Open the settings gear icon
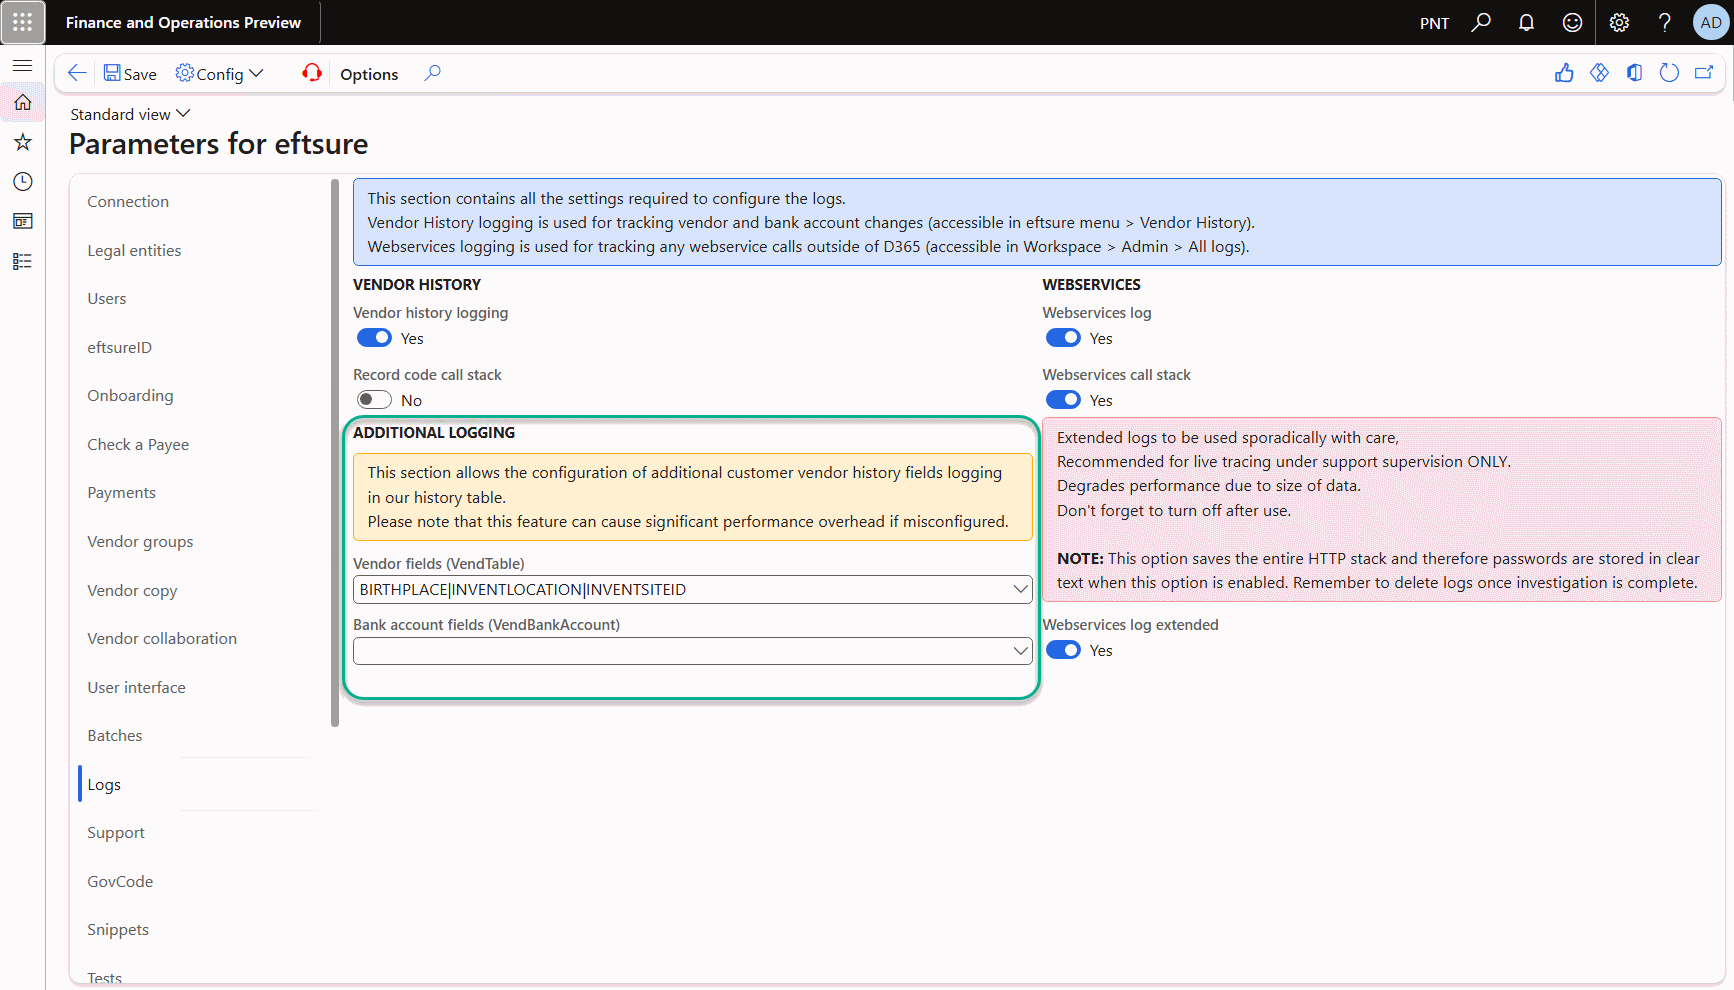This screenshot has width=1734, height=990. coord(1619,22)
